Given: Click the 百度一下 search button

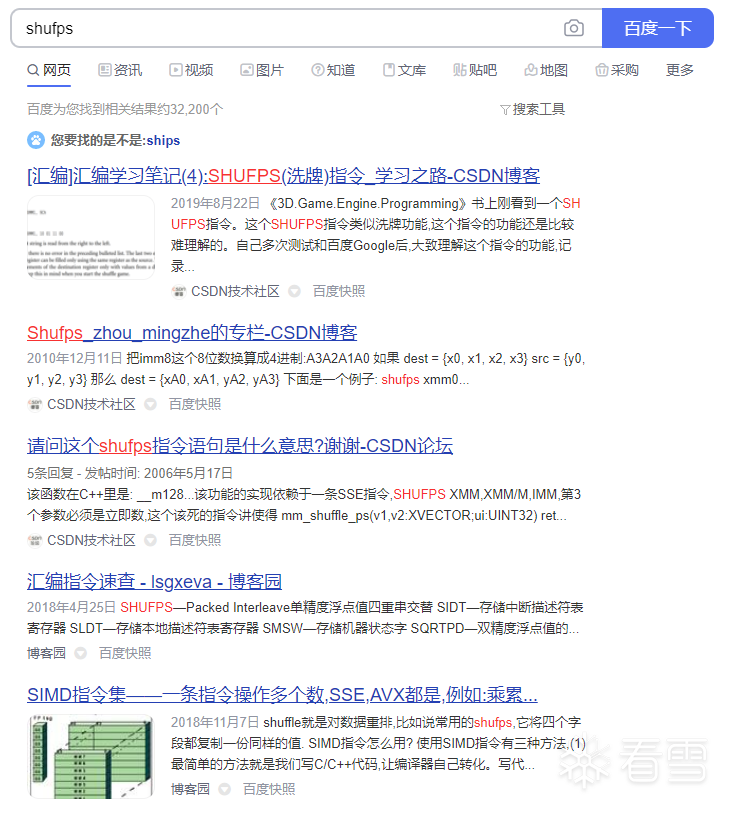Looking at the screenshot, I should click(657, 28).
